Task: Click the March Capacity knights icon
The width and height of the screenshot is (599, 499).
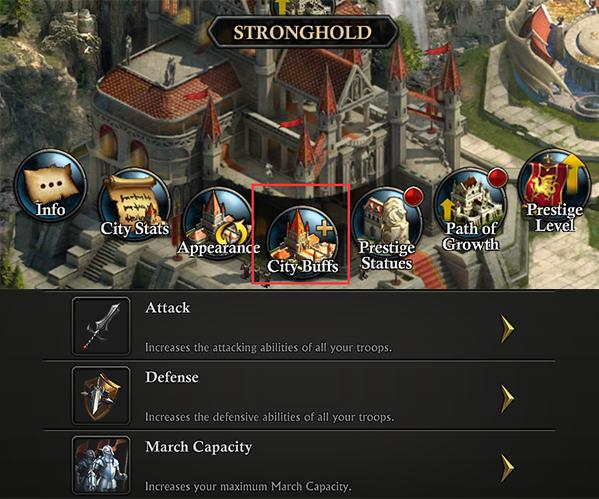Action: coord(101,465)
